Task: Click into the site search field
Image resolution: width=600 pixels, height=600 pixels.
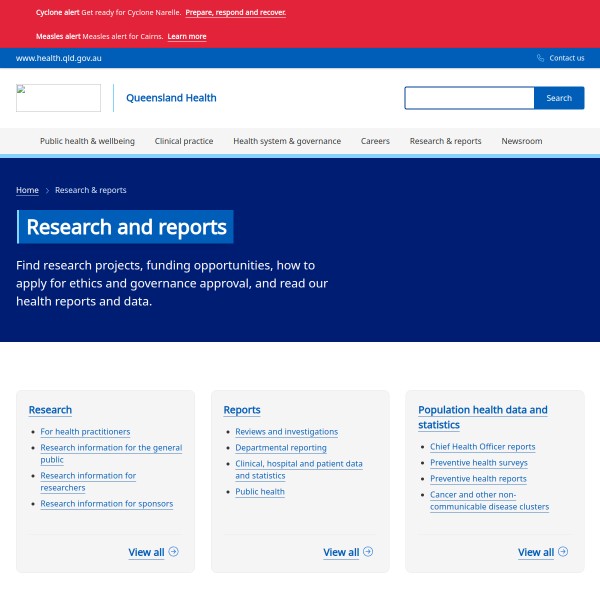Action: 469,98
